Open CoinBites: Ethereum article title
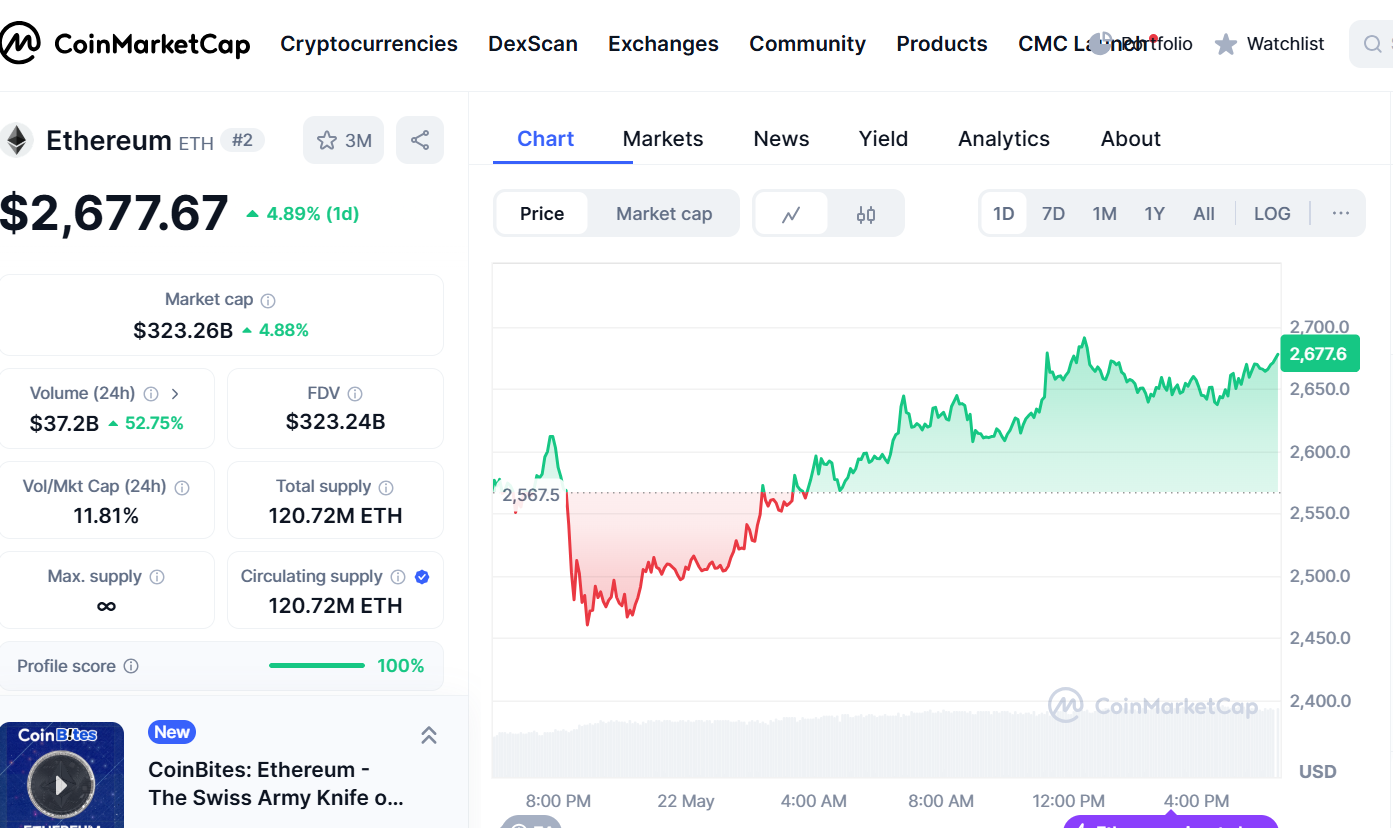Screen dimensions: 1393x828 point(276,784)
